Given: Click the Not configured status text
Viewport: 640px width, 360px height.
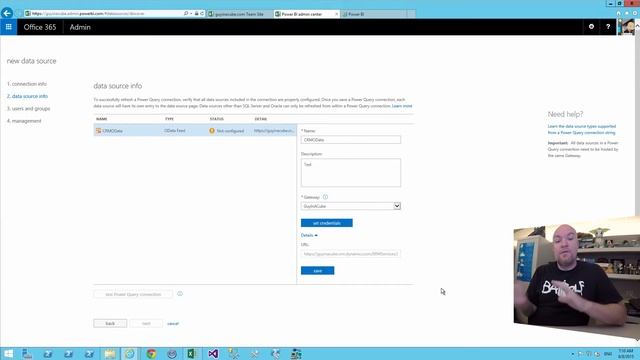Looking at the screenshot, I should tap(230, 131).
